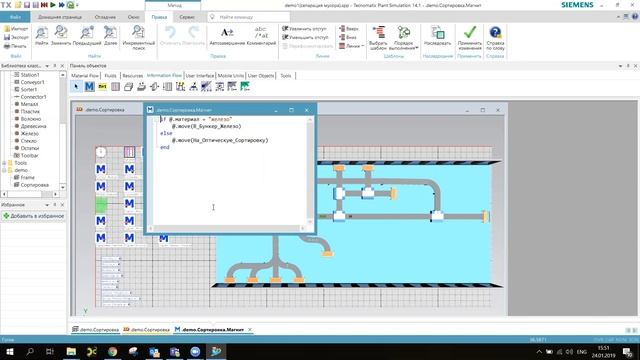
Task: Collapse the demo folder in tree
Action: tap(4, 170)
